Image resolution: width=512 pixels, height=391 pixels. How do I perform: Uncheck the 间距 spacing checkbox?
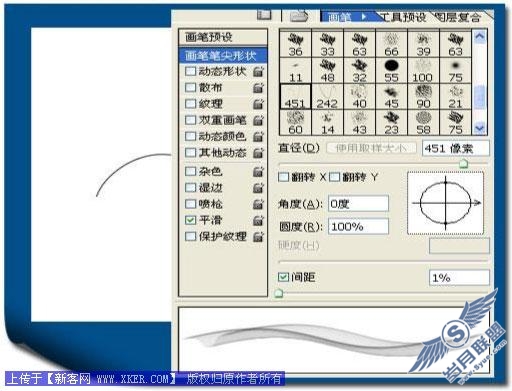[283, 277]
